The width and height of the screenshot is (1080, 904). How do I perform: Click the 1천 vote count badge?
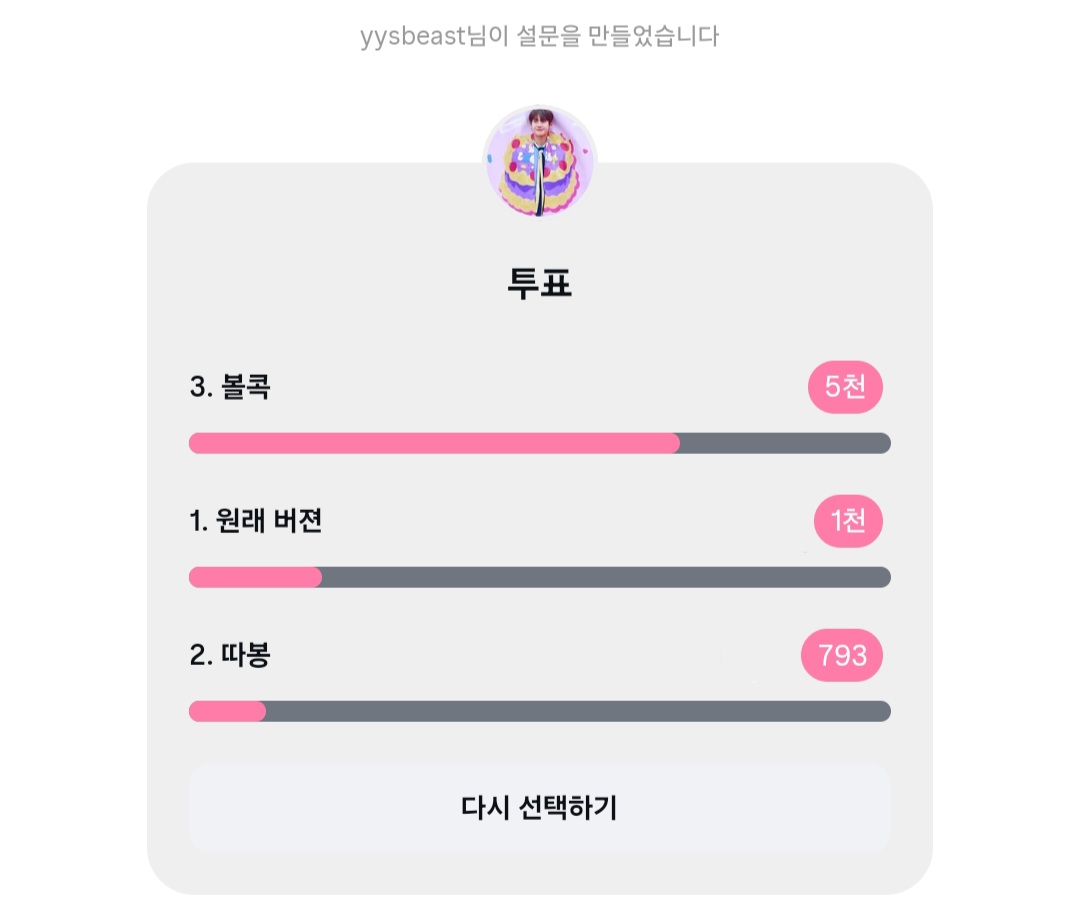click(x=848, y=521)
